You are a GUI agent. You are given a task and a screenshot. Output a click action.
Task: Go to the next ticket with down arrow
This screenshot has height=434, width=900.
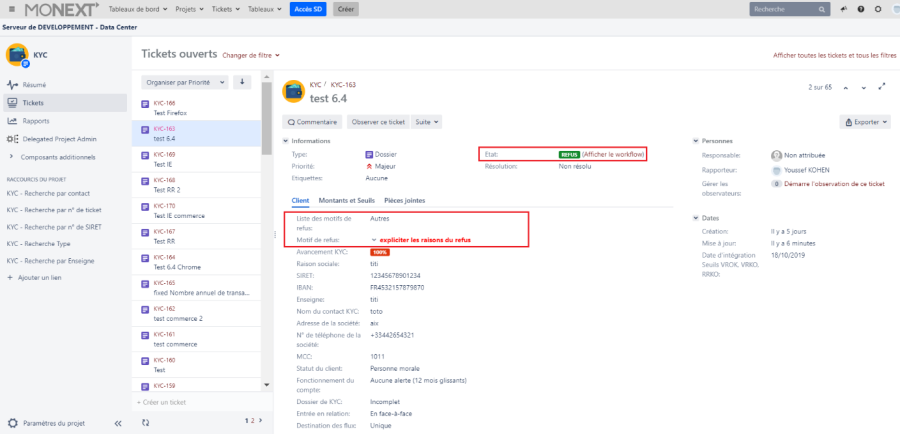click(x=863, y=88)
